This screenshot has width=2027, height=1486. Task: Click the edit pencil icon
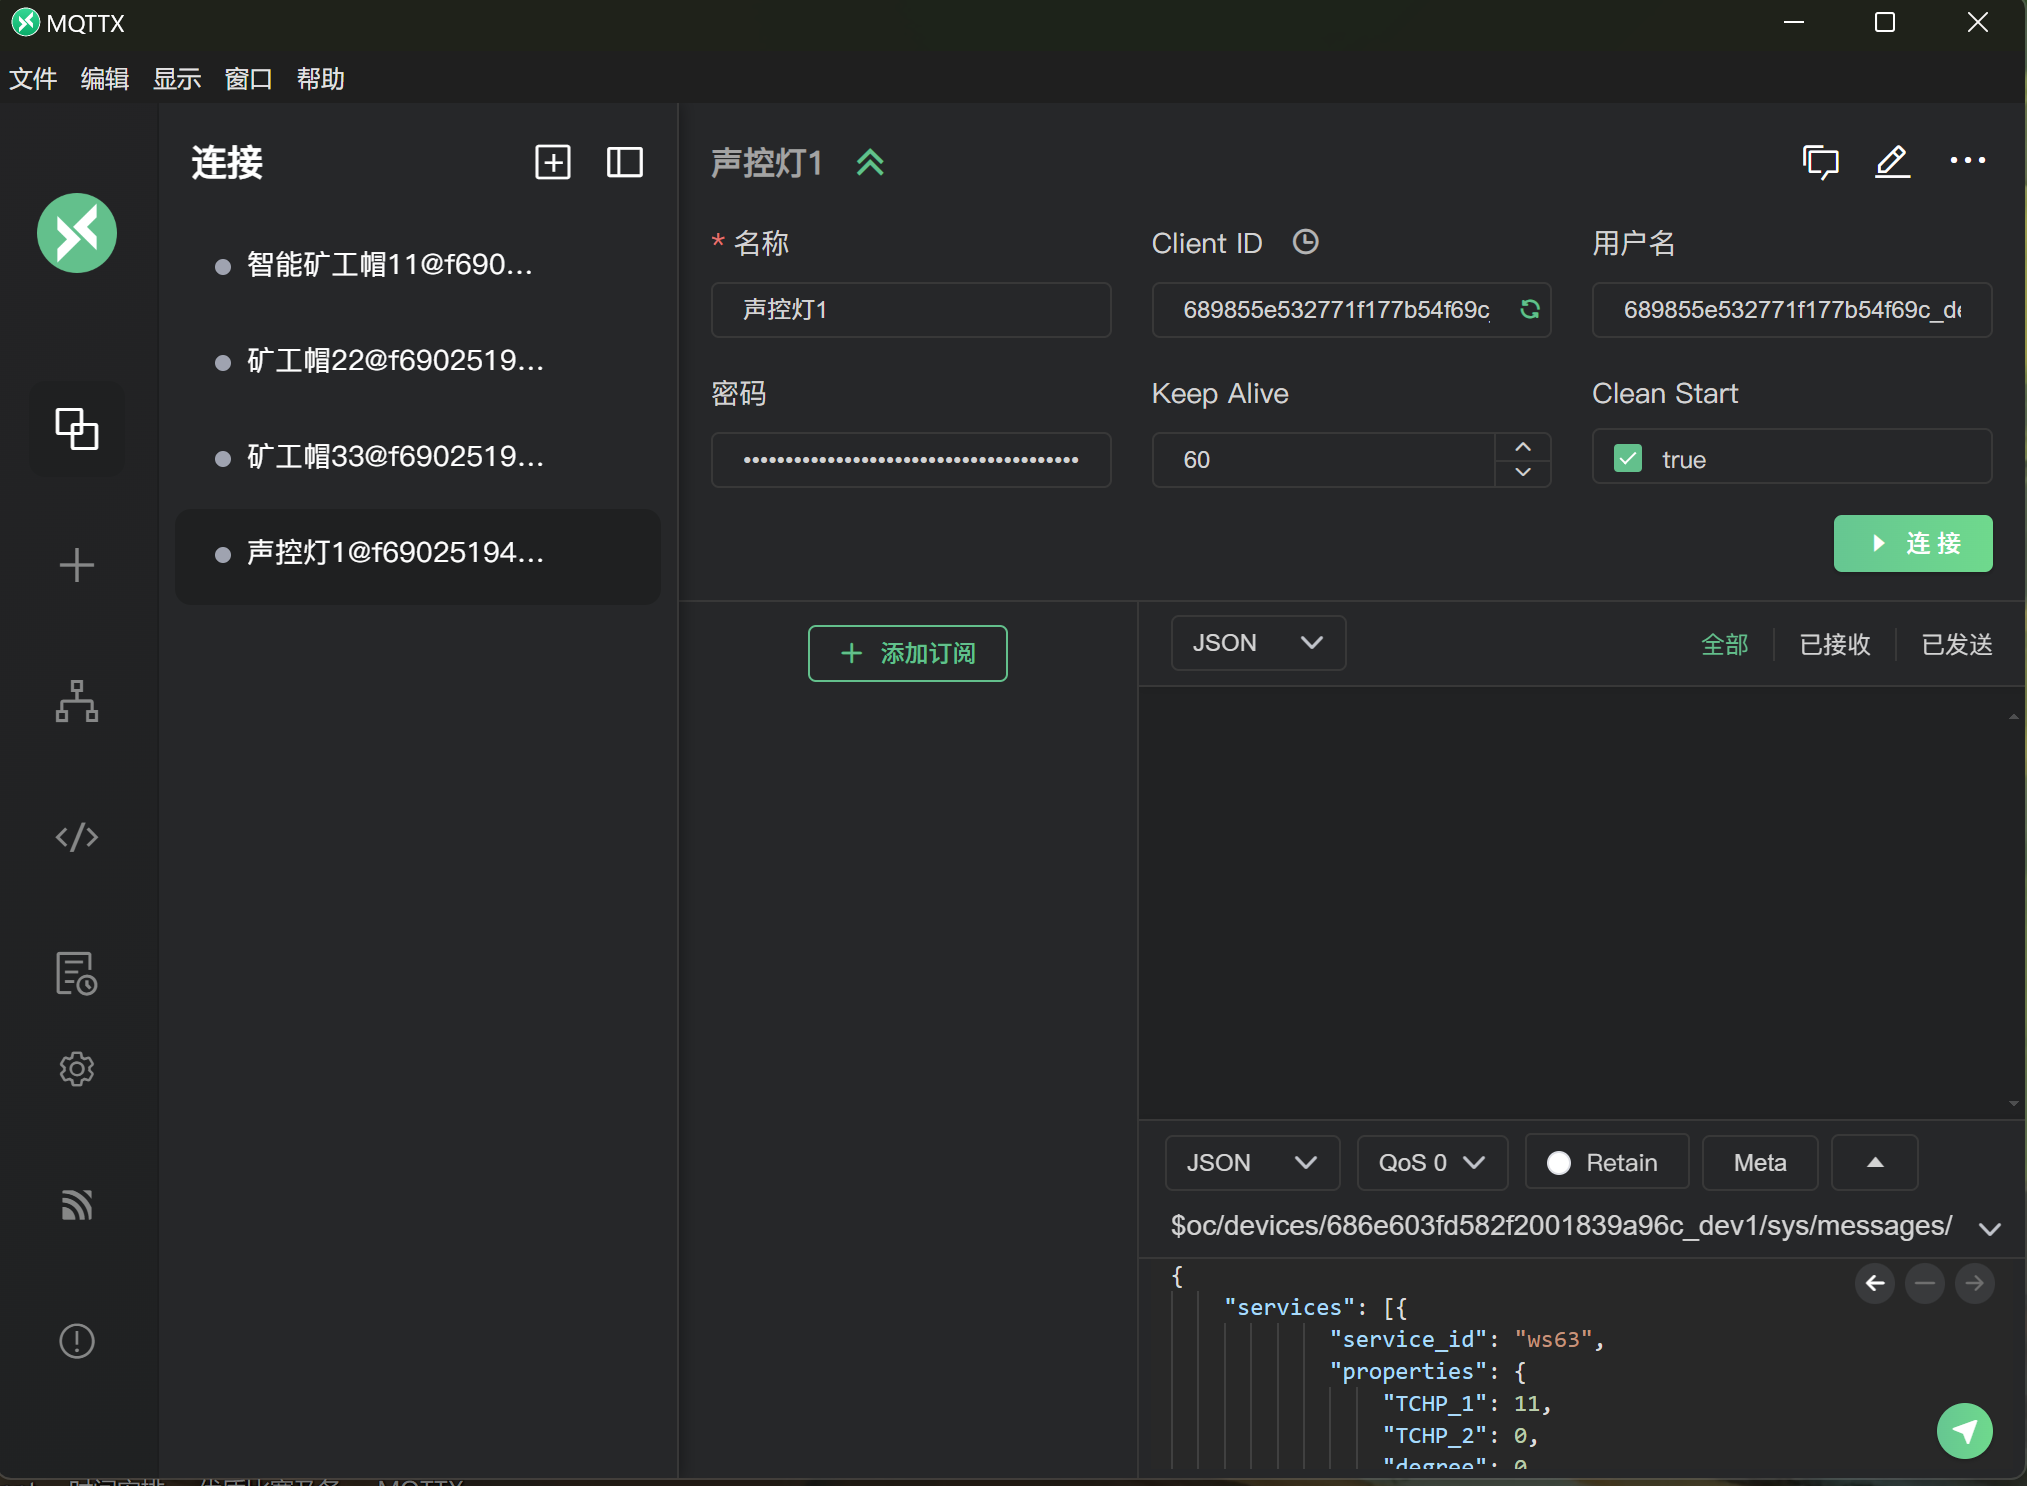point(1893,162)
